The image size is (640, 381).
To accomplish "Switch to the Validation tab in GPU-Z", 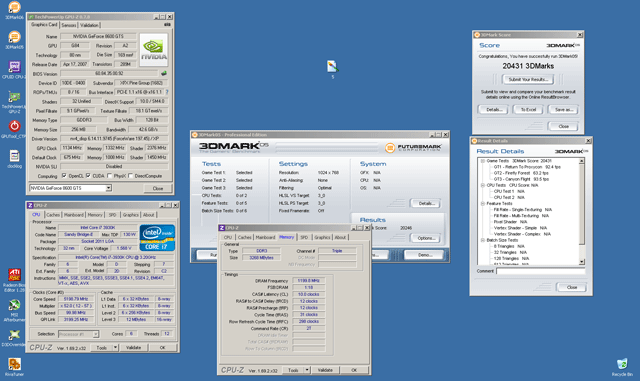I will coord(89,25).
